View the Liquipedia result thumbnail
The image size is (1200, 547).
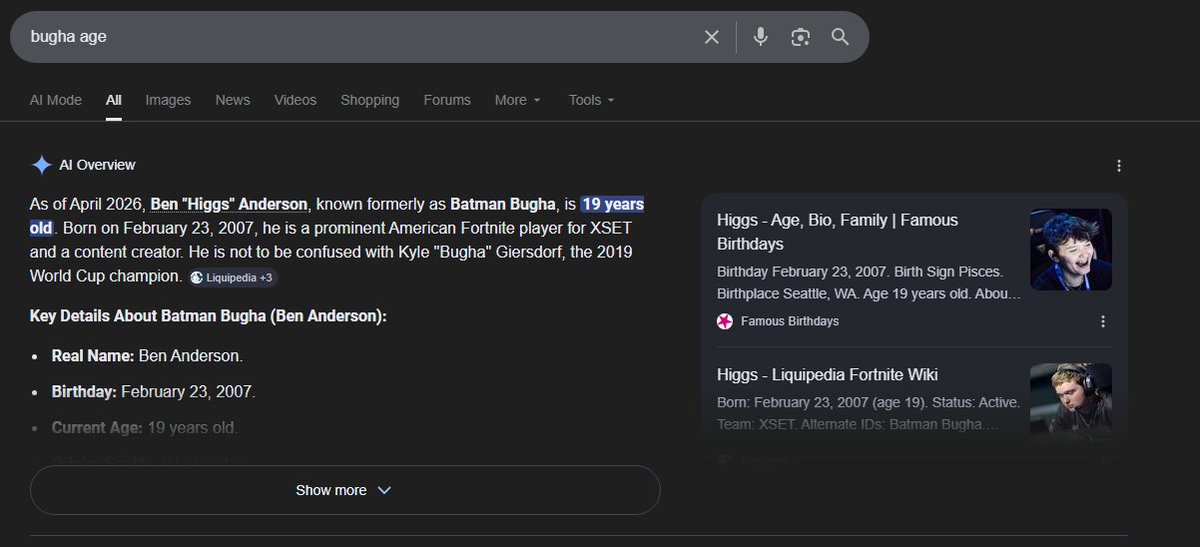(1071, 403)
